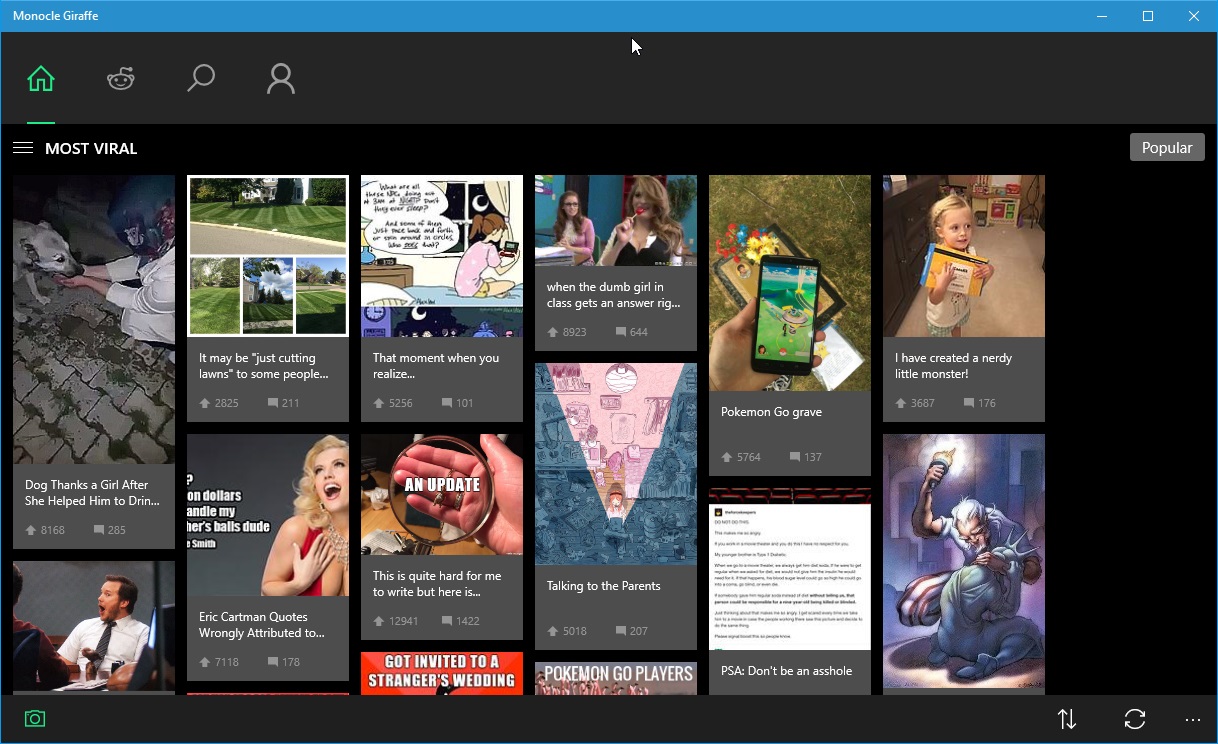
Task: Click the Most Viral section heading
Action: coord(91,149)
